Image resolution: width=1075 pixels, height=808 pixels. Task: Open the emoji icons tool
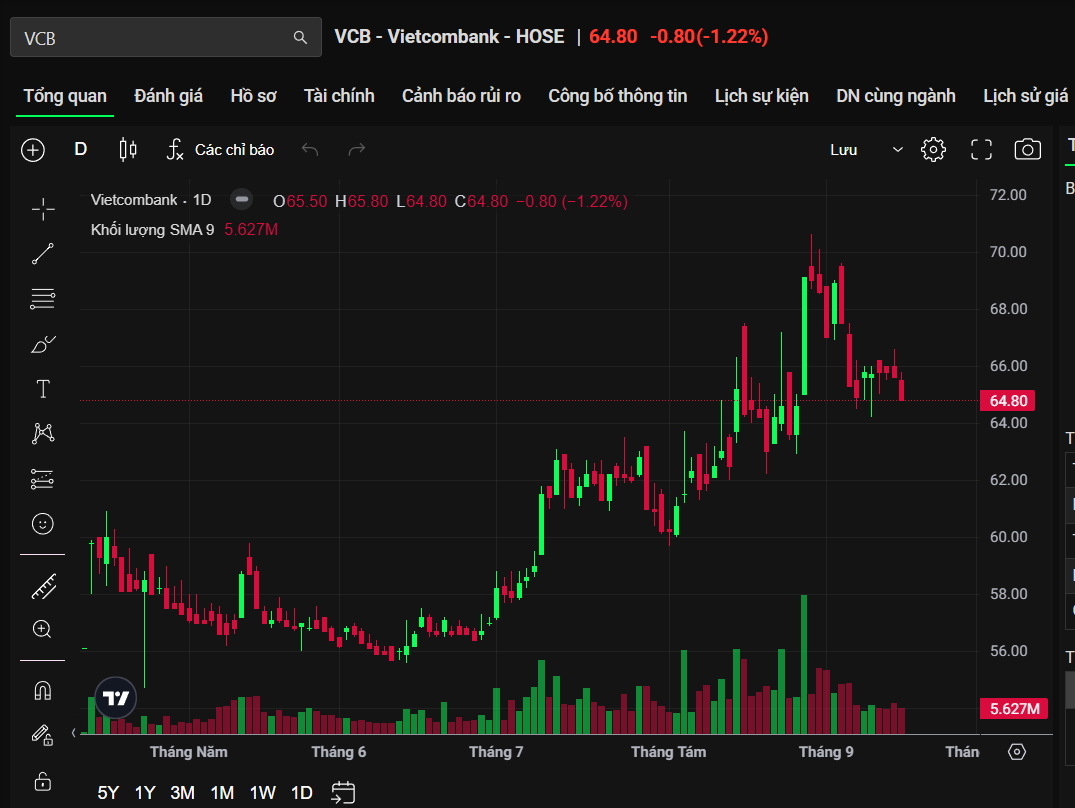[x=43, y=524]
